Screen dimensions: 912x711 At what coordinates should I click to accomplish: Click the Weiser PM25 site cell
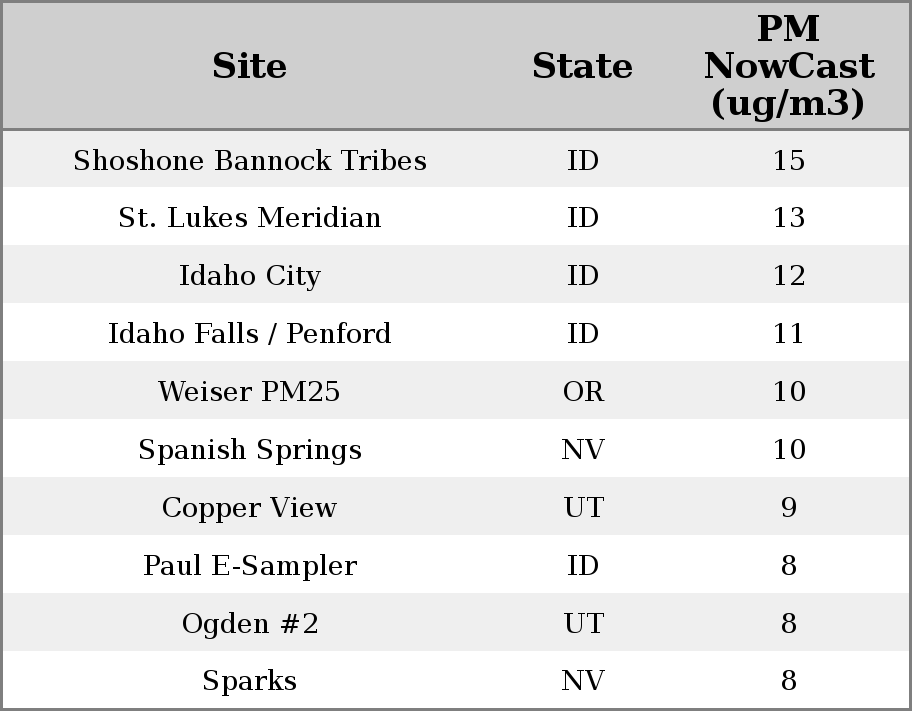250,392
